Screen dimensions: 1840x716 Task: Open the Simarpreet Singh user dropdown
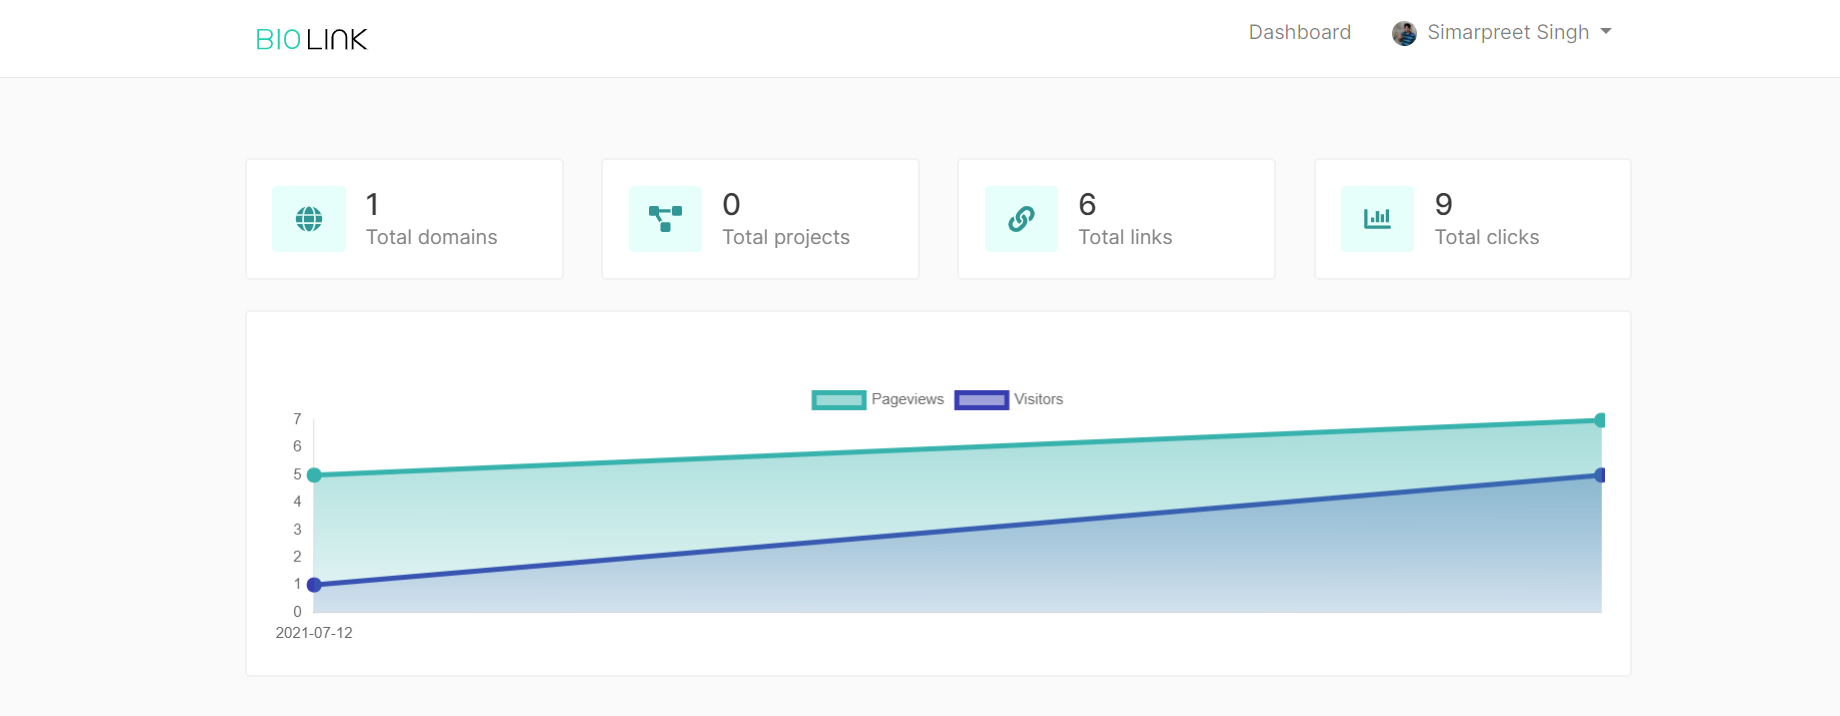tap(1501, 32)
